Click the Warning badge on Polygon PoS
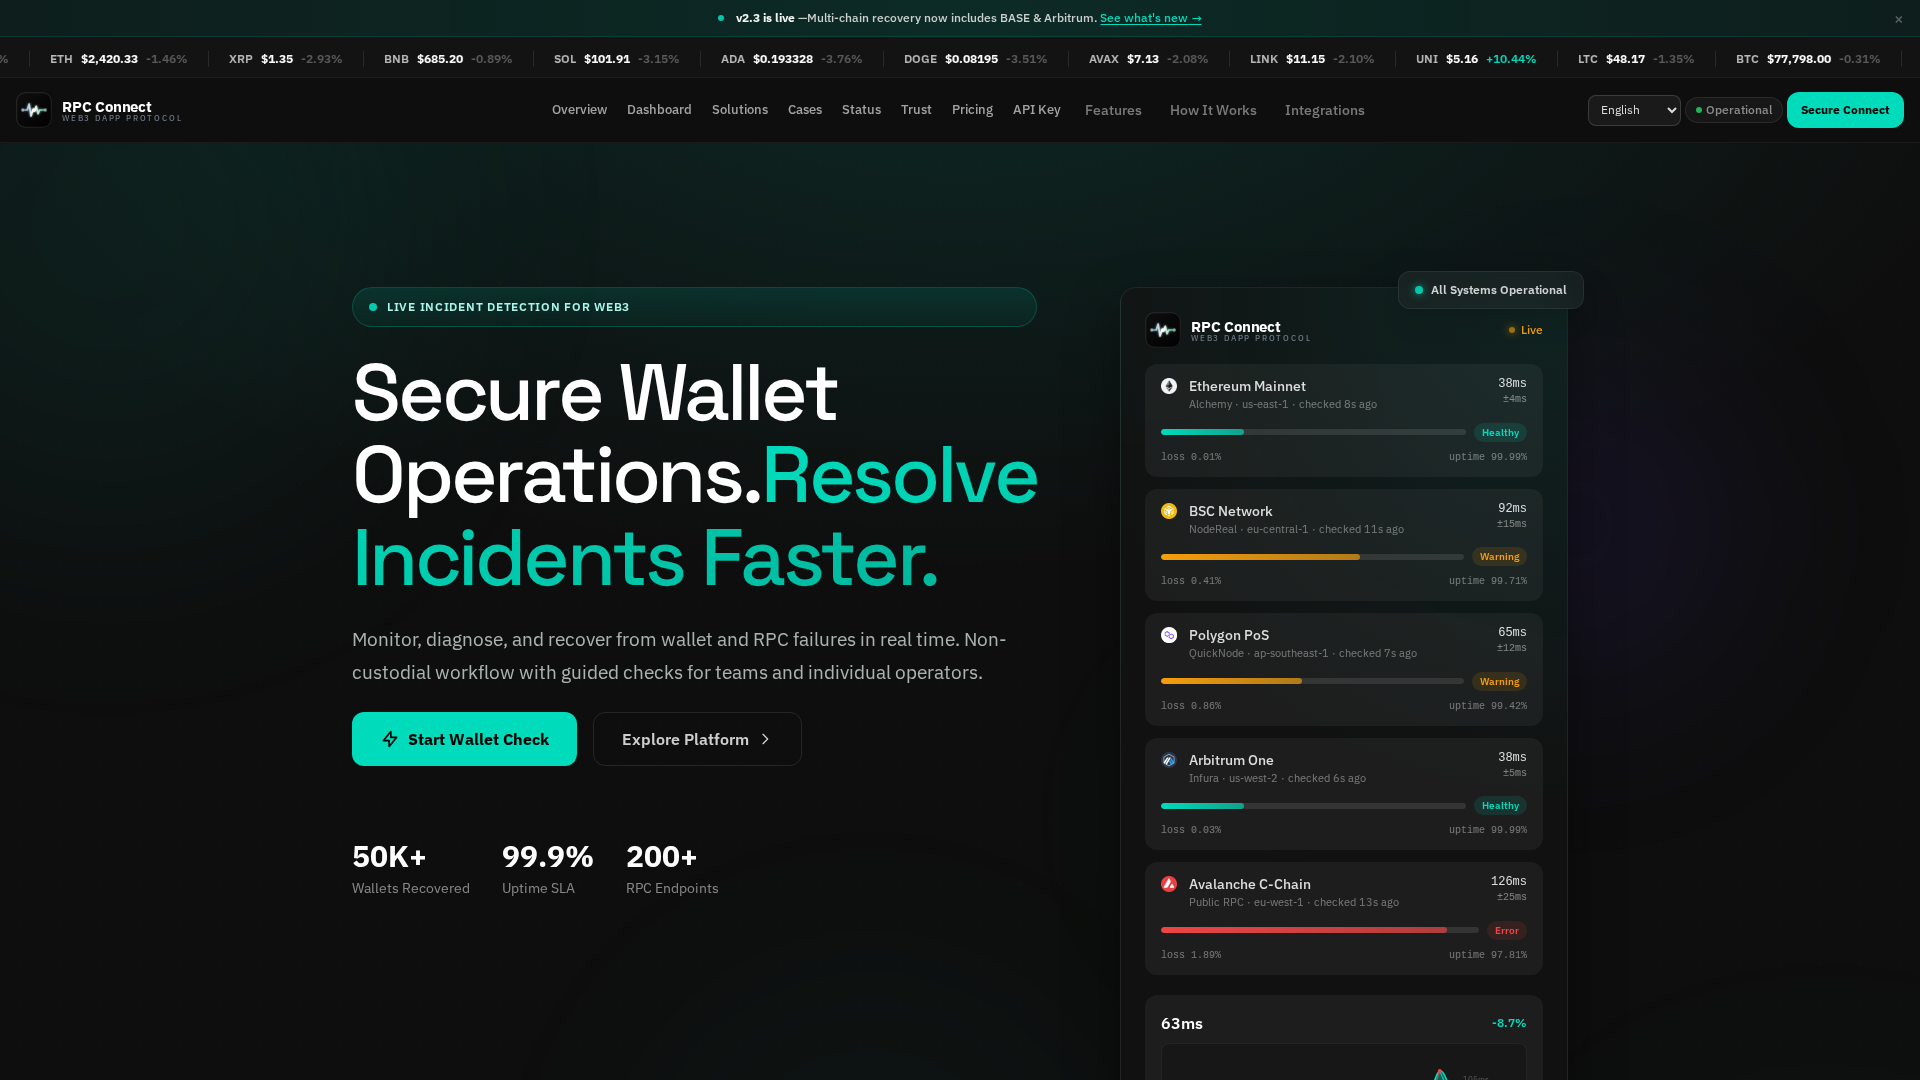 1499,682
